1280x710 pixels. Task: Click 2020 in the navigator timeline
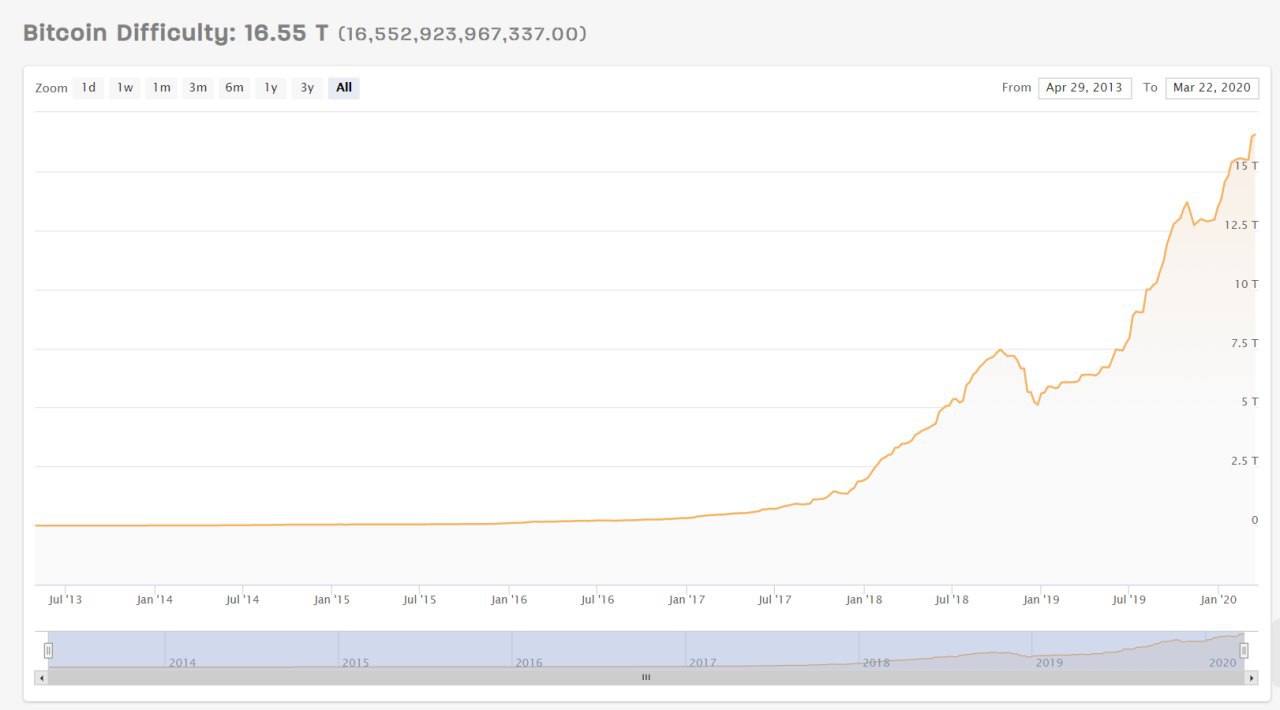[1223, 663]
